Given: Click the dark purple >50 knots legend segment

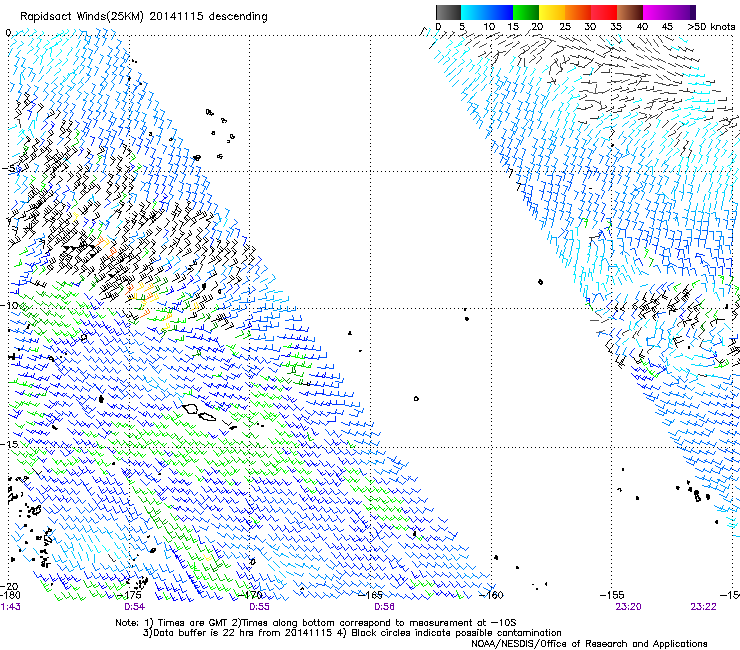Looking at the screenshot, I should [693, 12].
